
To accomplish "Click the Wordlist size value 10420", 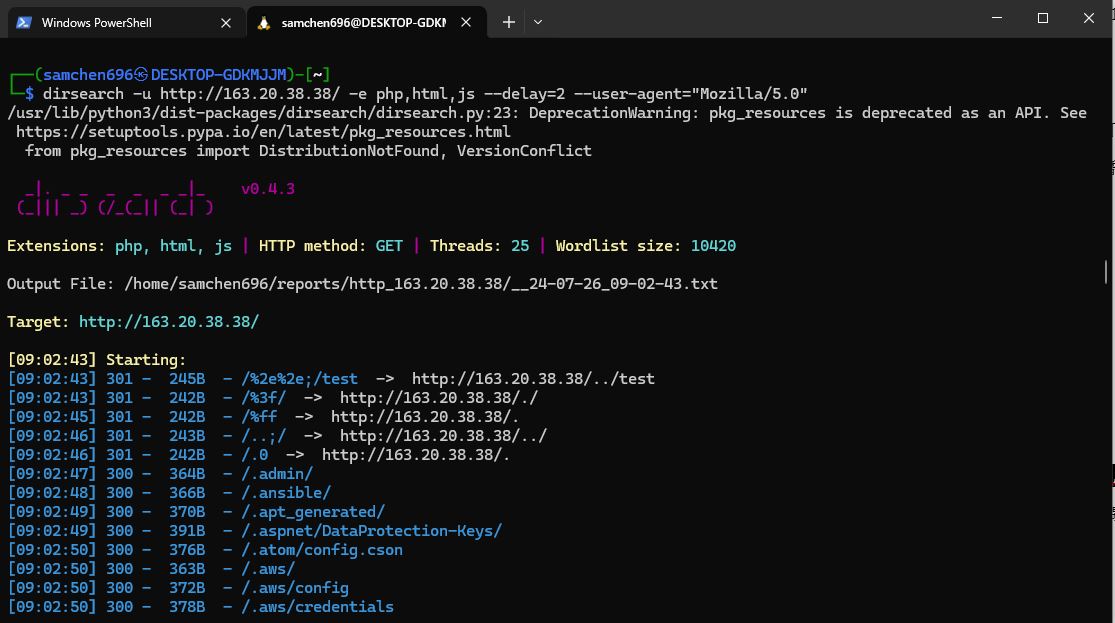I will tap(713, 245).
